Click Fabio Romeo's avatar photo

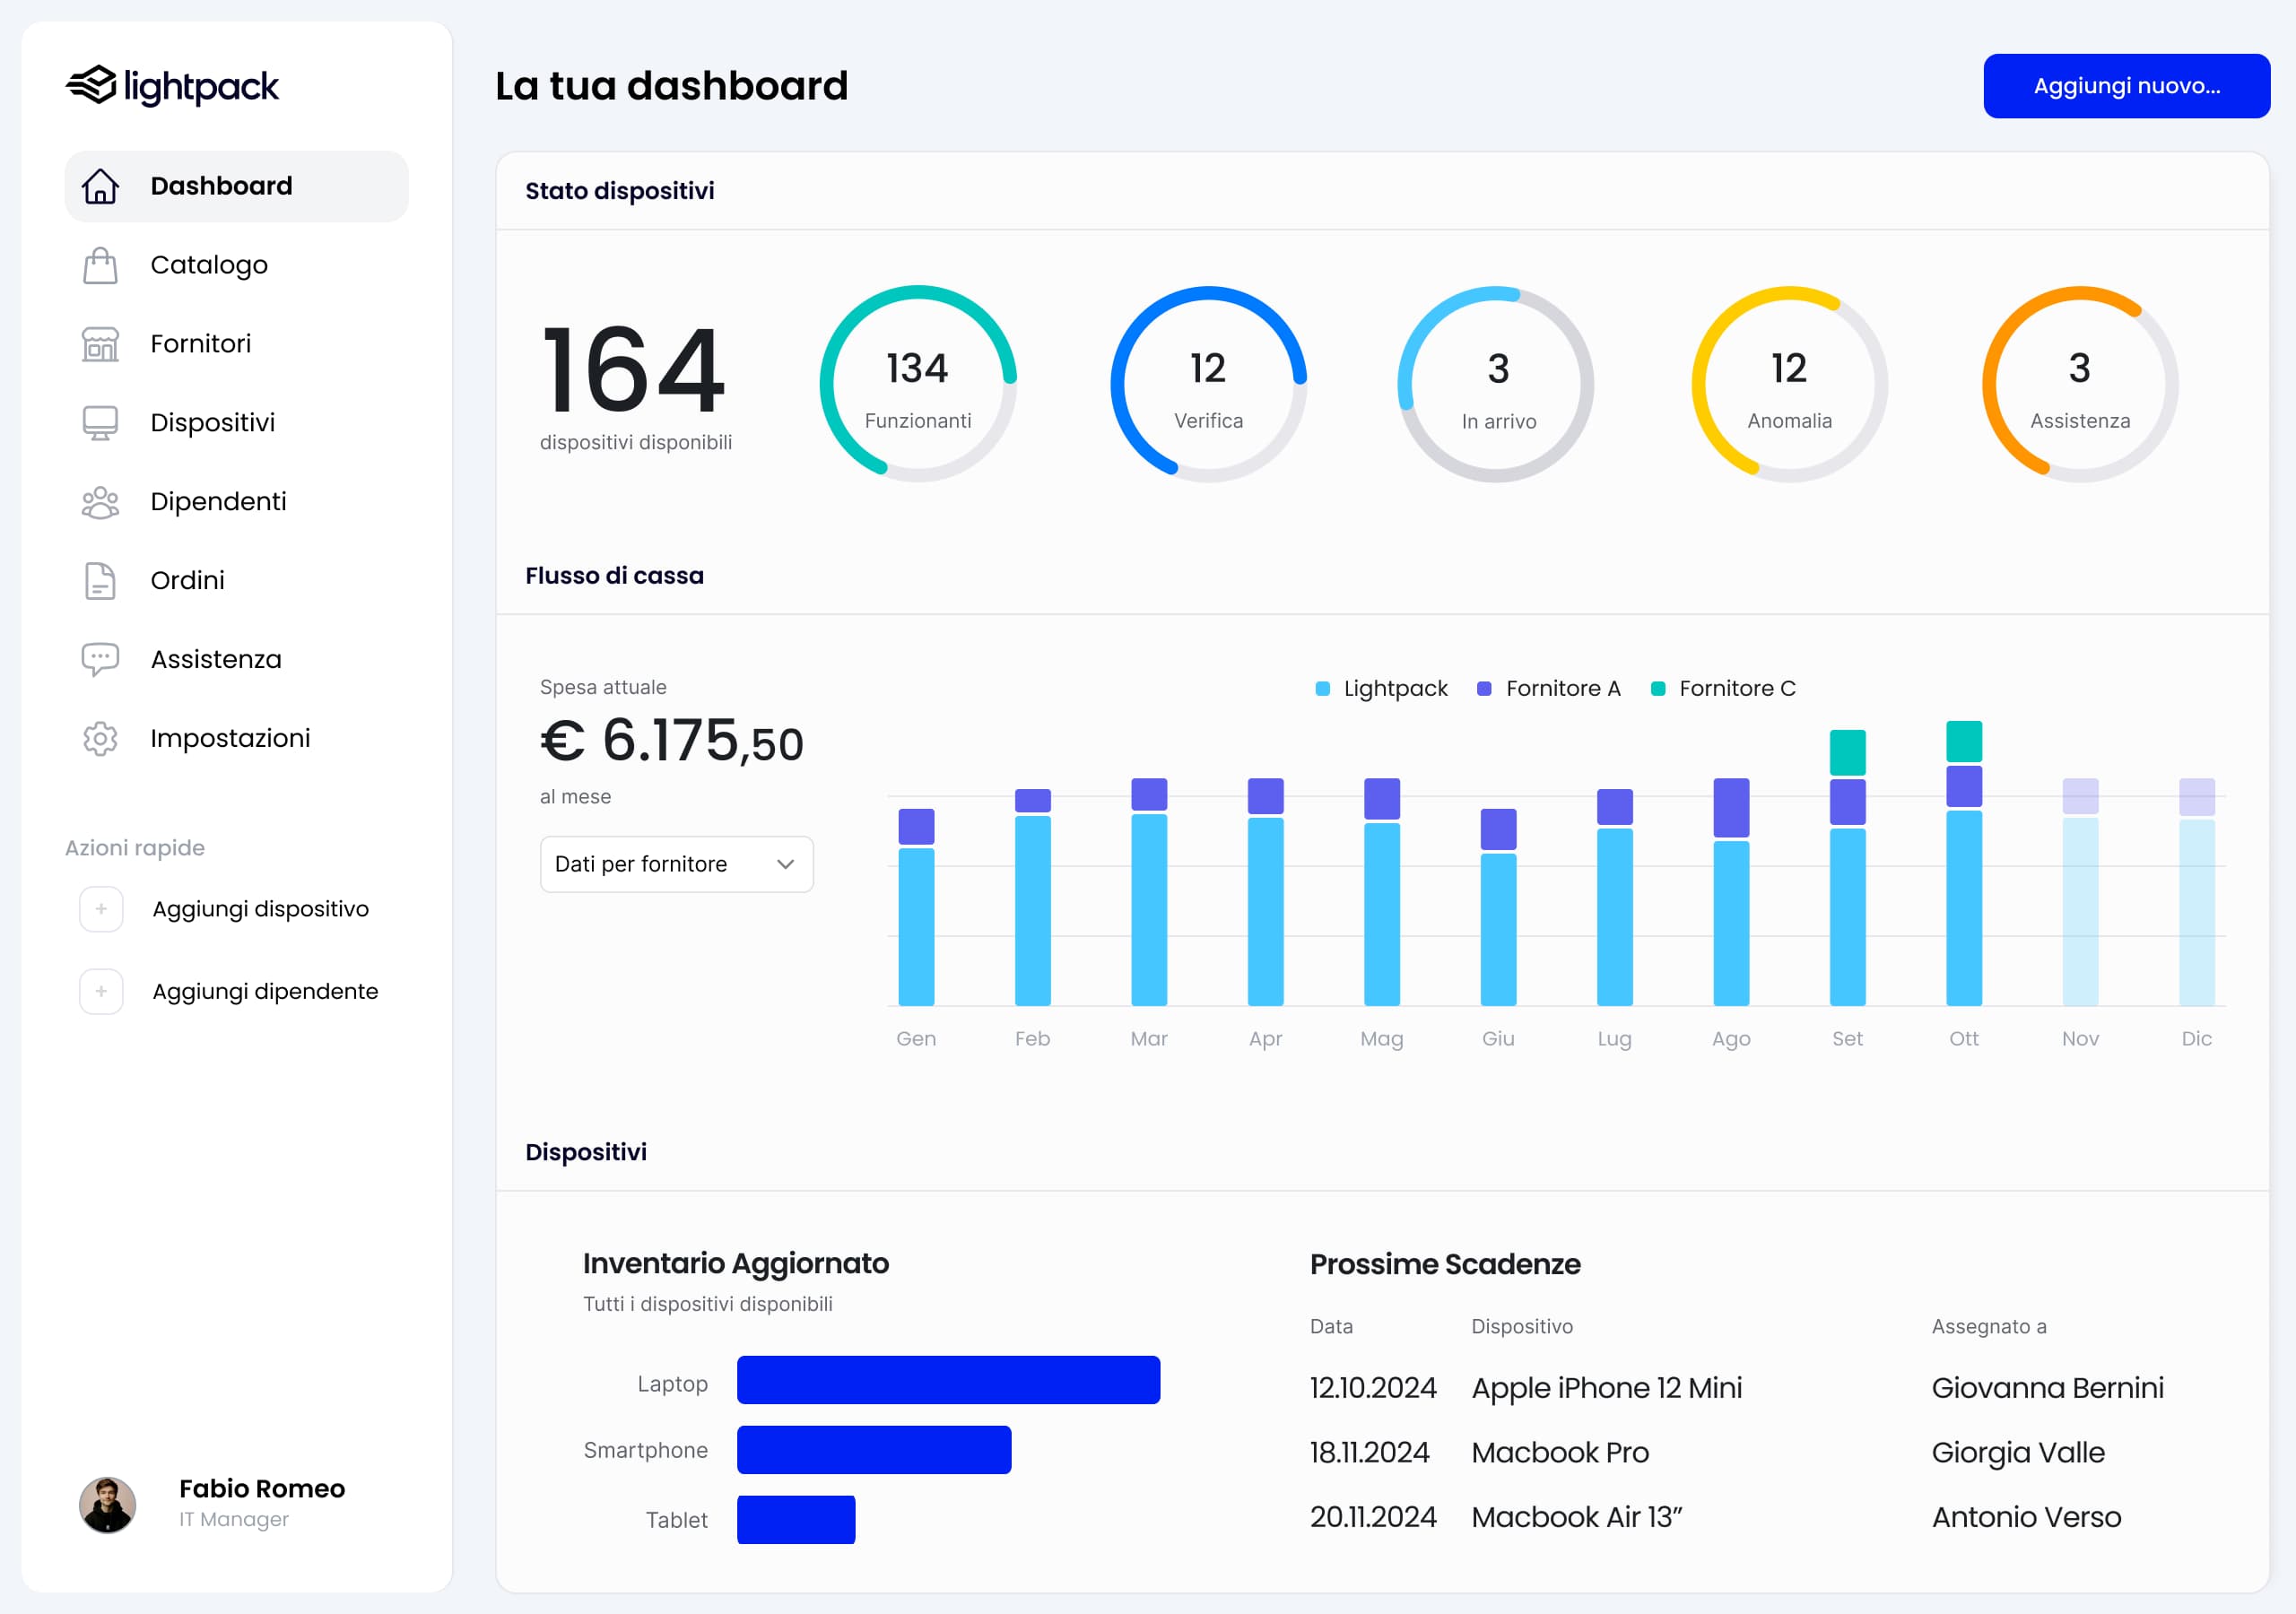(107, 1504)
